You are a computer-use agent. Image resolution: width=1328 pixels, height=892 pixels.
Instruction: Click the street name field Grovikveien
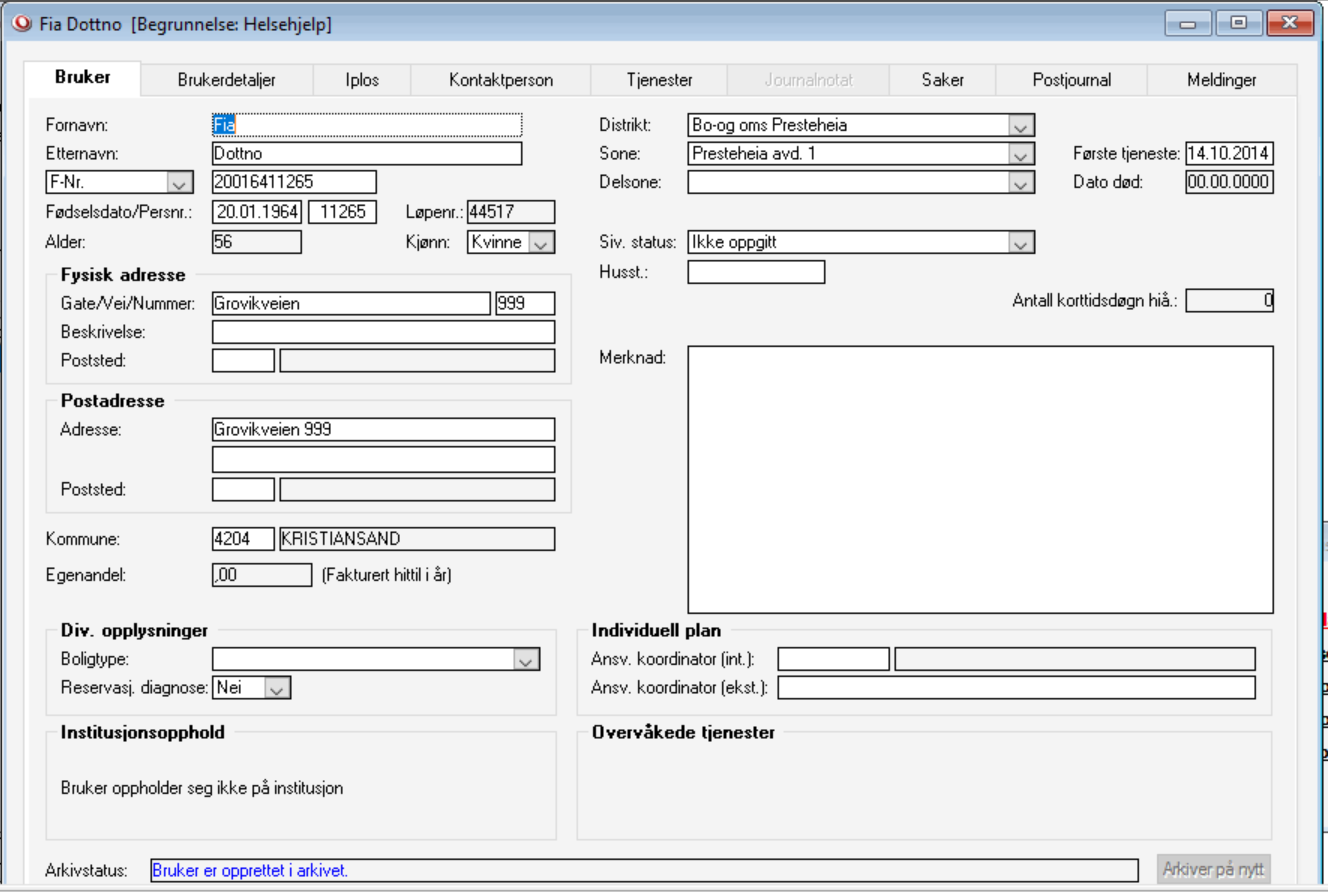pos(351,304)
